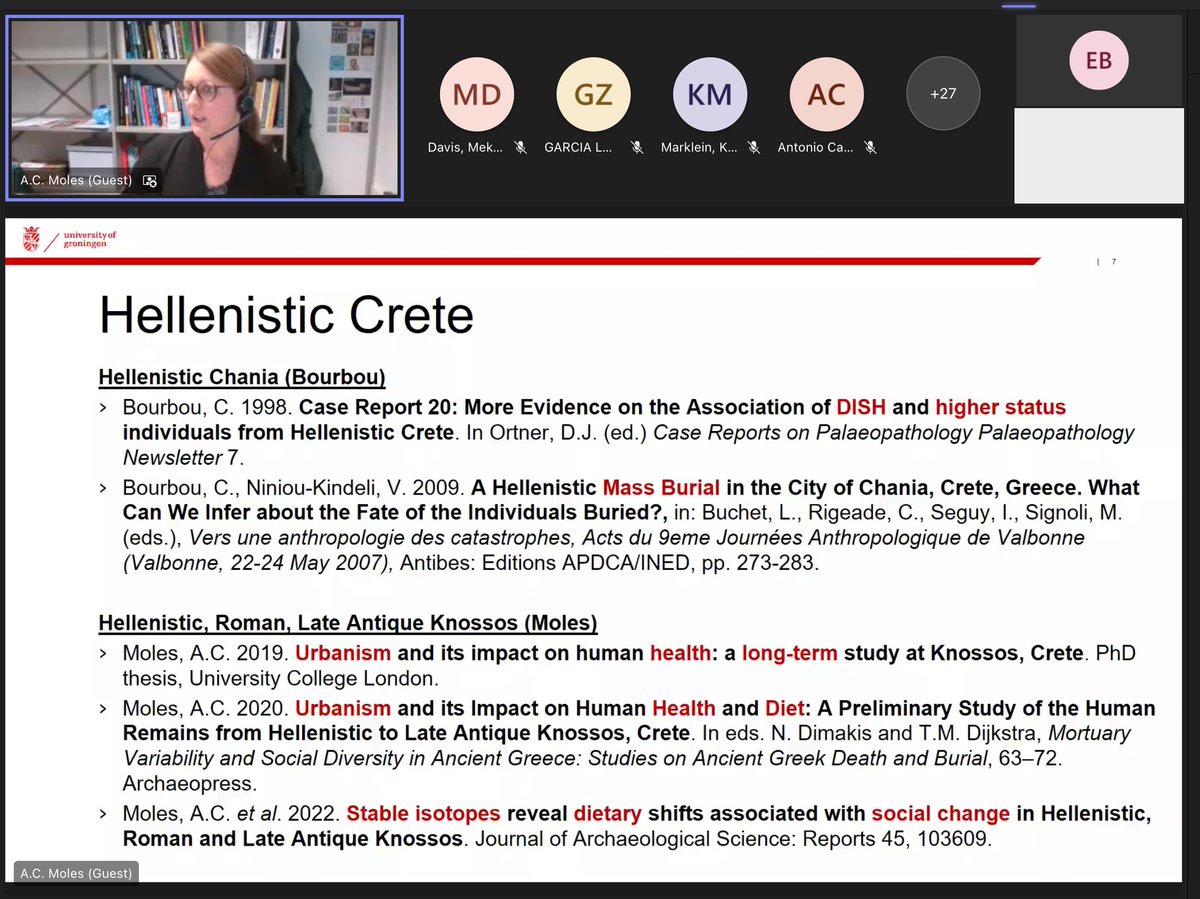
Task: Click the heading Hellenistic, Roman, Late Antique Knossos (Moles)
Action: click(x=348, y=624)
